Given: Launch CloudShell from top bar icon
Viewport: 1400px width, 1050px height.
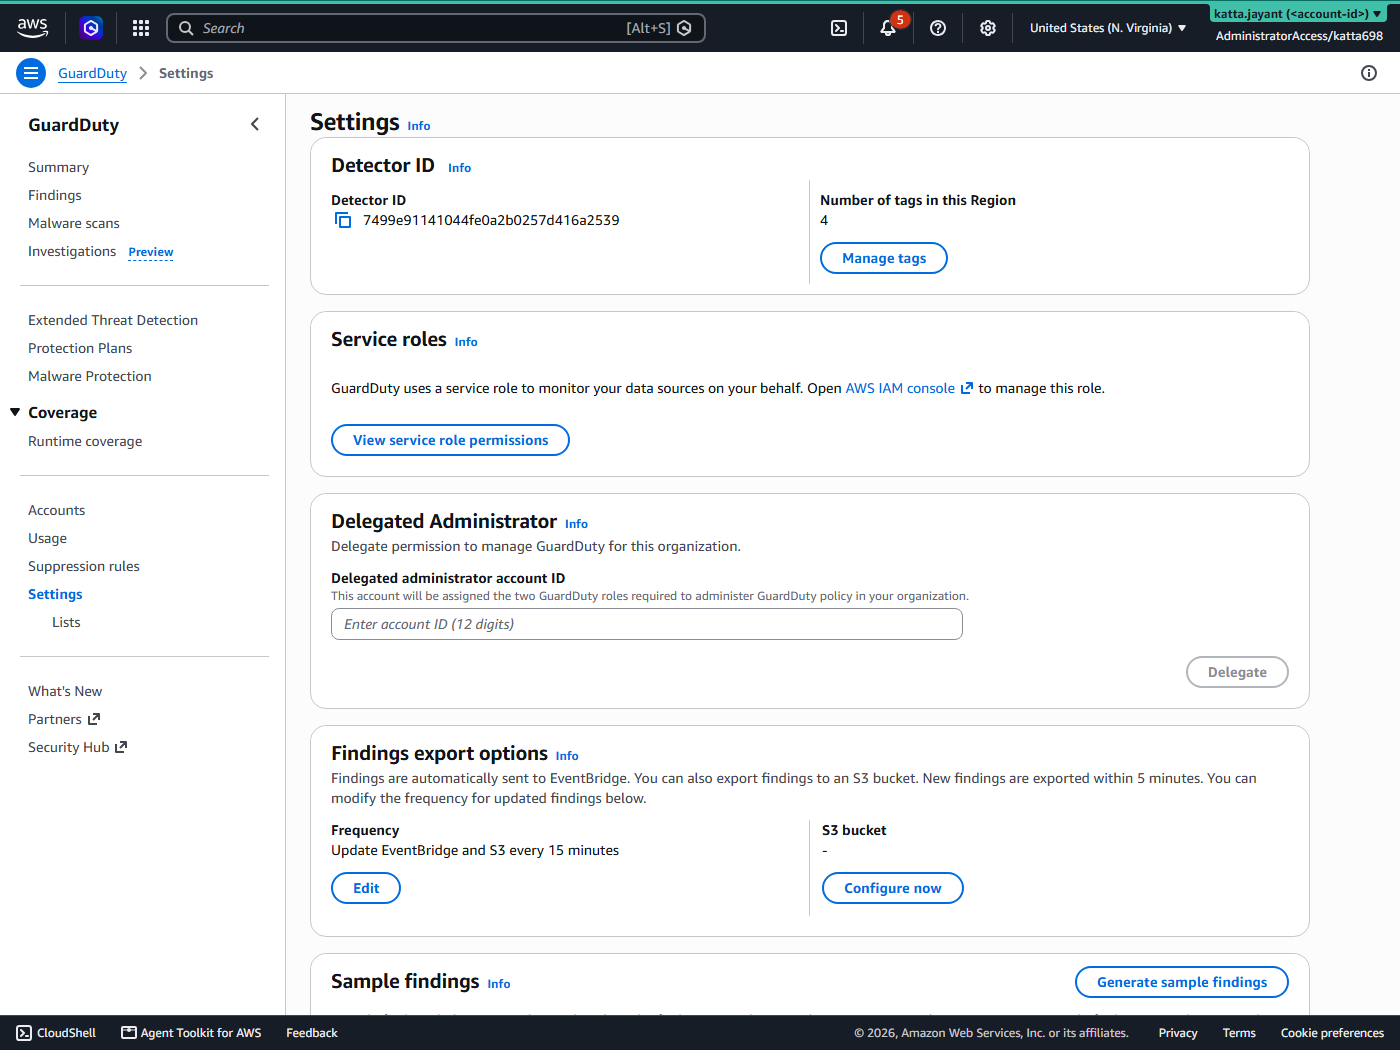Looking at the screenshot, I should coord(839,28).
